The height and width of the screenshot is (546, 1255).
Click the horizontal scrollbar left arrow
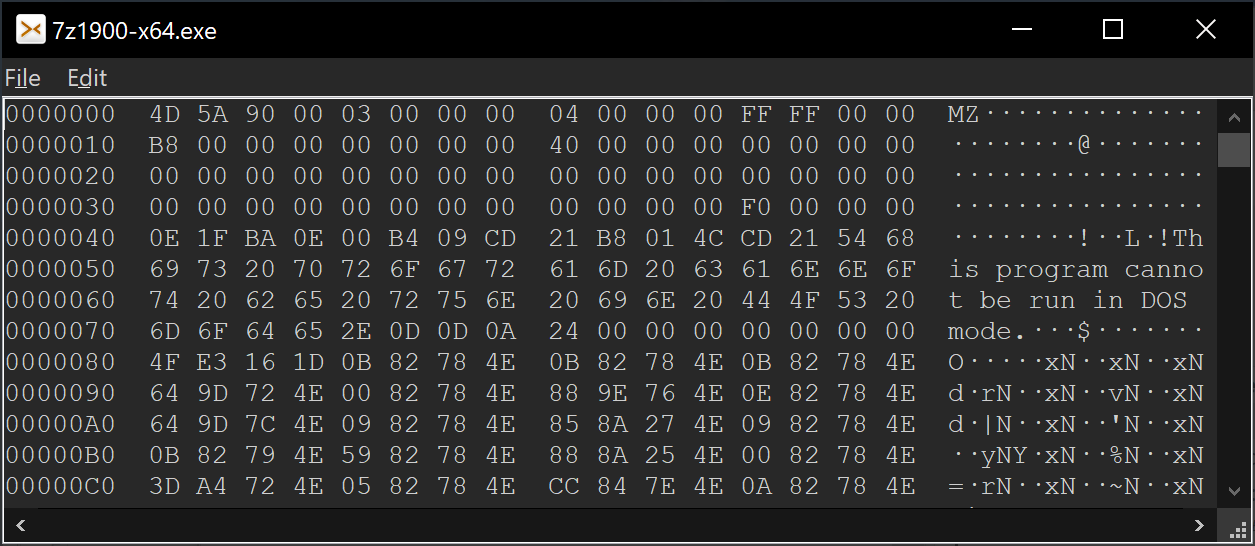19,524
